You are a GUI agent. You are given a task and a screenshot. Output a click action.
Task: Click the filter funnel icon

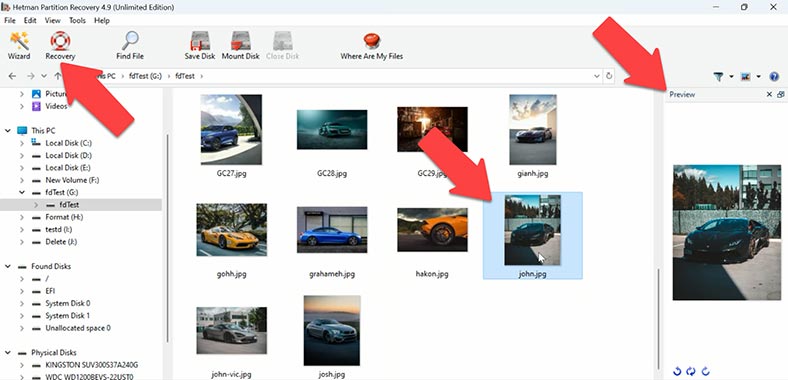(719, 76)
